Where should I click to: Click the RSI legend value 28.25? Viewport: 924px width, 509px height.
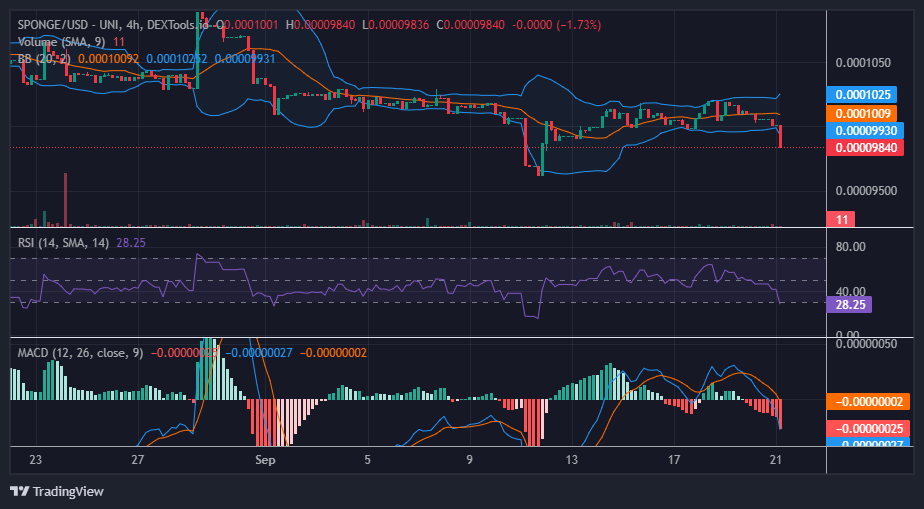tap(131, 243)
